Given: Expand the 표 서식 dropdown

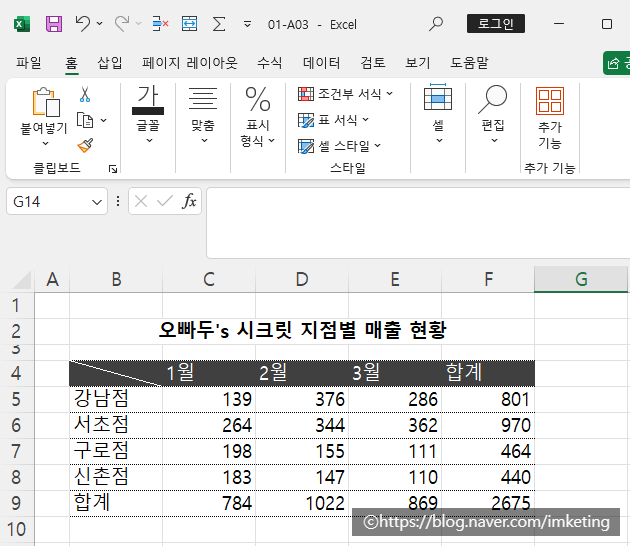Looking at the screenshot, I should [x=336, y=120].
